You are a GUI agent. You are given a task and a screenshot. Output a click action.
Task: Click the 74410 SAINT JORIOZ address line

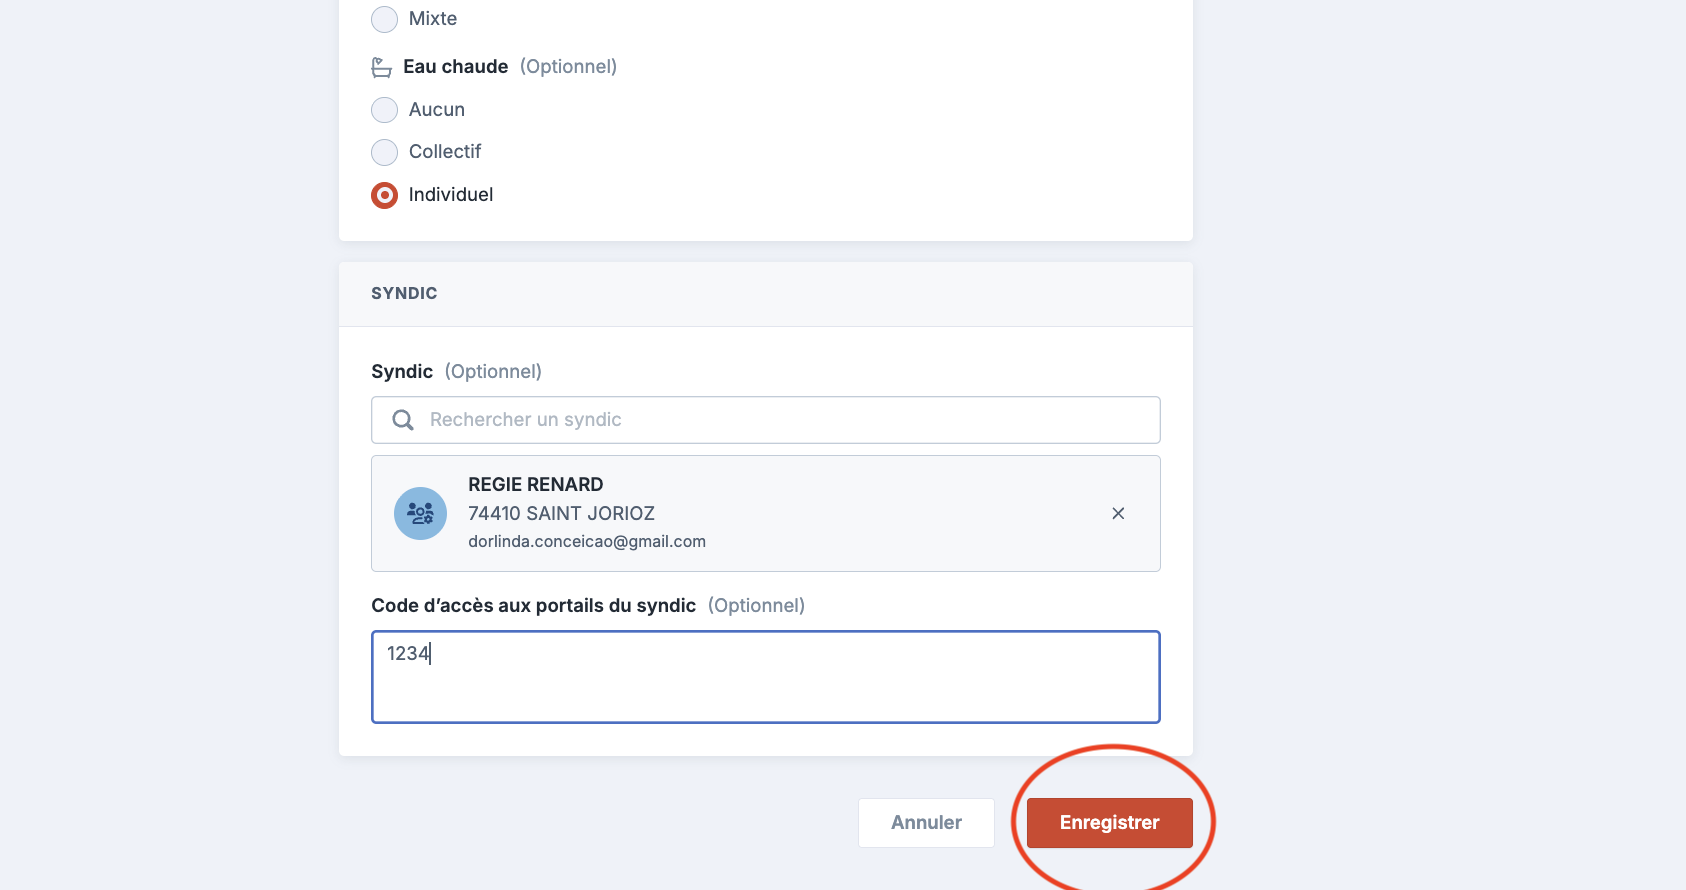561,514
